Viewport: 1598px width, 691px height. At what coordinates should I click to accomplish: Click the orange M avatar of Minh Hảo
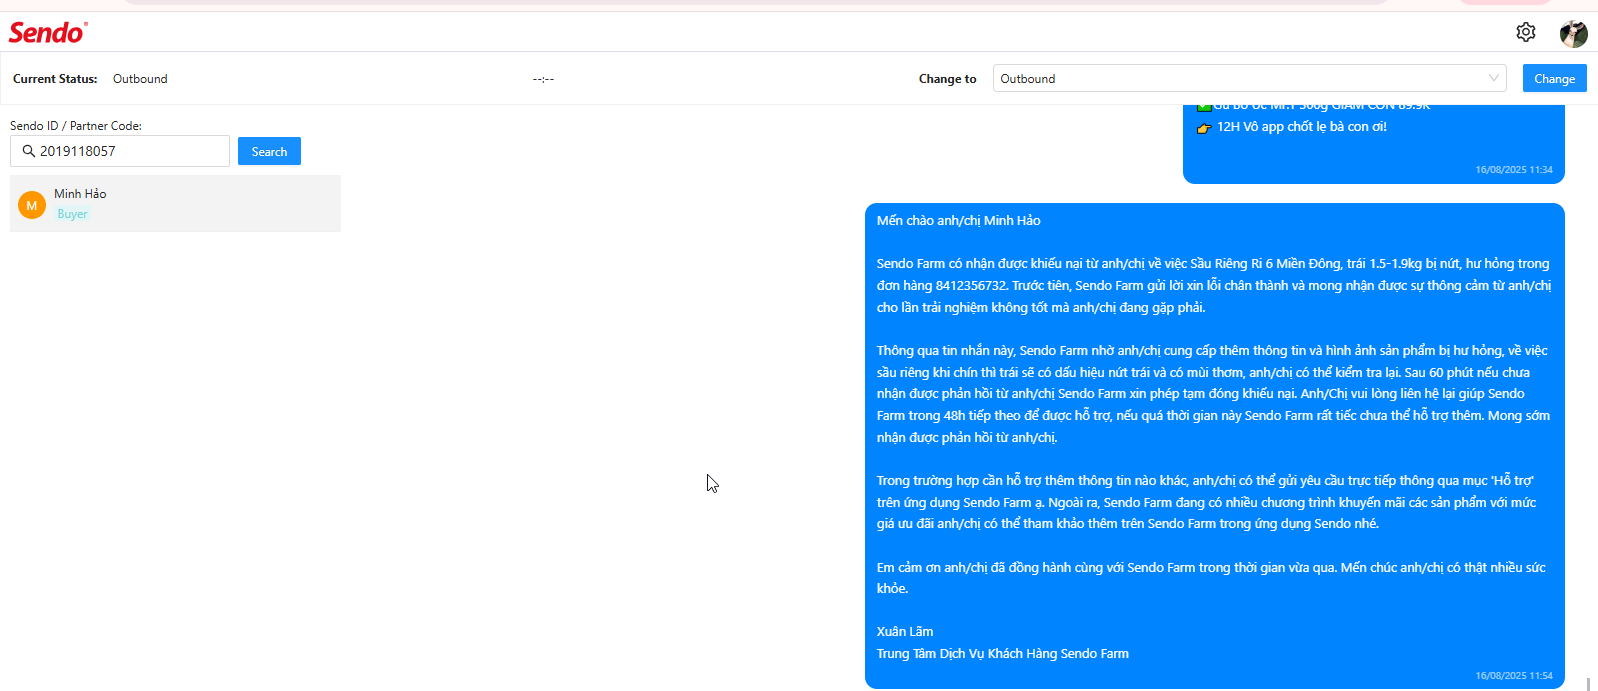32,205
